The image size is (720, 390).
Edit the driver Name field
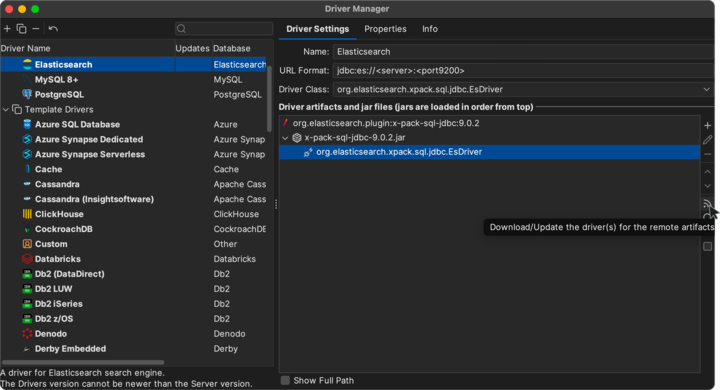coord(523,51)
